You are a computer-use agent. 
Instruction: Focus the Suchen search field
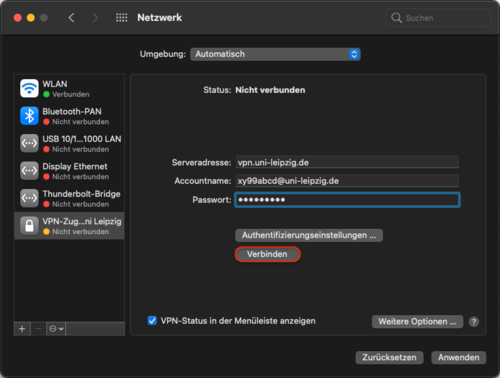click(x=439, y=18)
